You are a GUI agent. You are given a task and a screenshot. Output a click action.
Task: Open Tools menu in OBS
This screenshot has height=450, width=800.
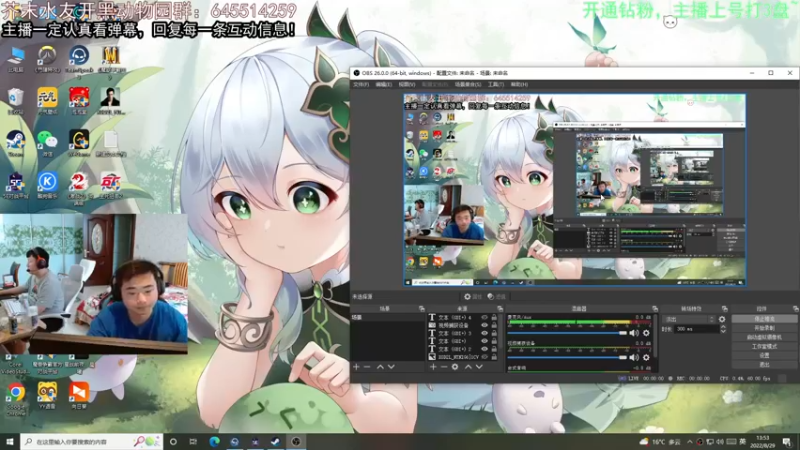pyautogui.click(x=495, y=84)
